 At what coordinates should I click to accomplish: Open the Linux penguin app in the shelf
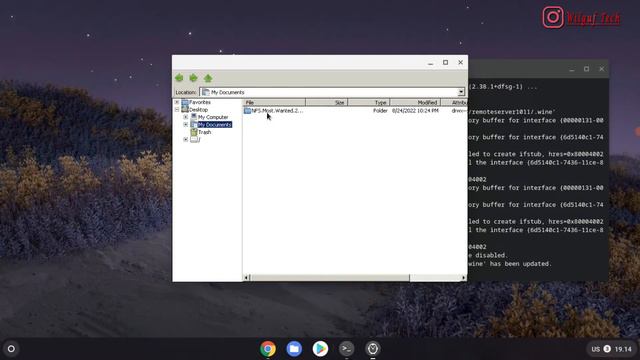point(372,349)
